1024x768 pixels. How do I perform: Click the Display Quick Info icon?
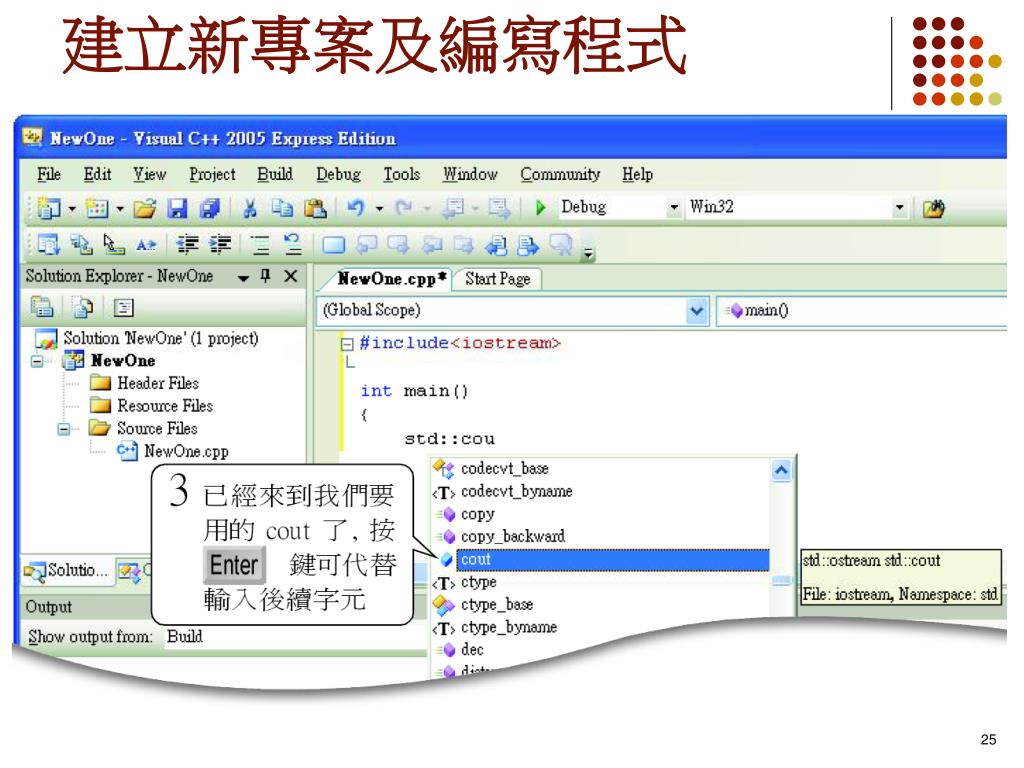click(114, 245)
